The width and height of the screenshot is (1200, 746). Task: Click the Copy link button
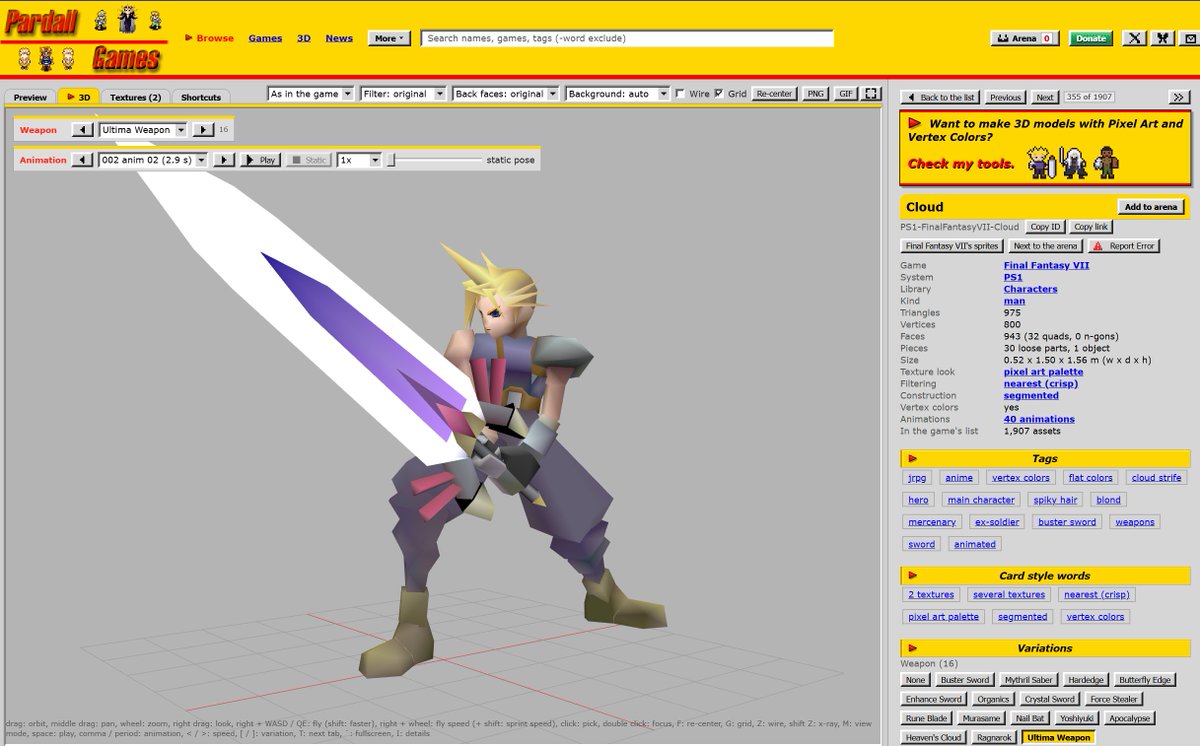coord(1090,227)
